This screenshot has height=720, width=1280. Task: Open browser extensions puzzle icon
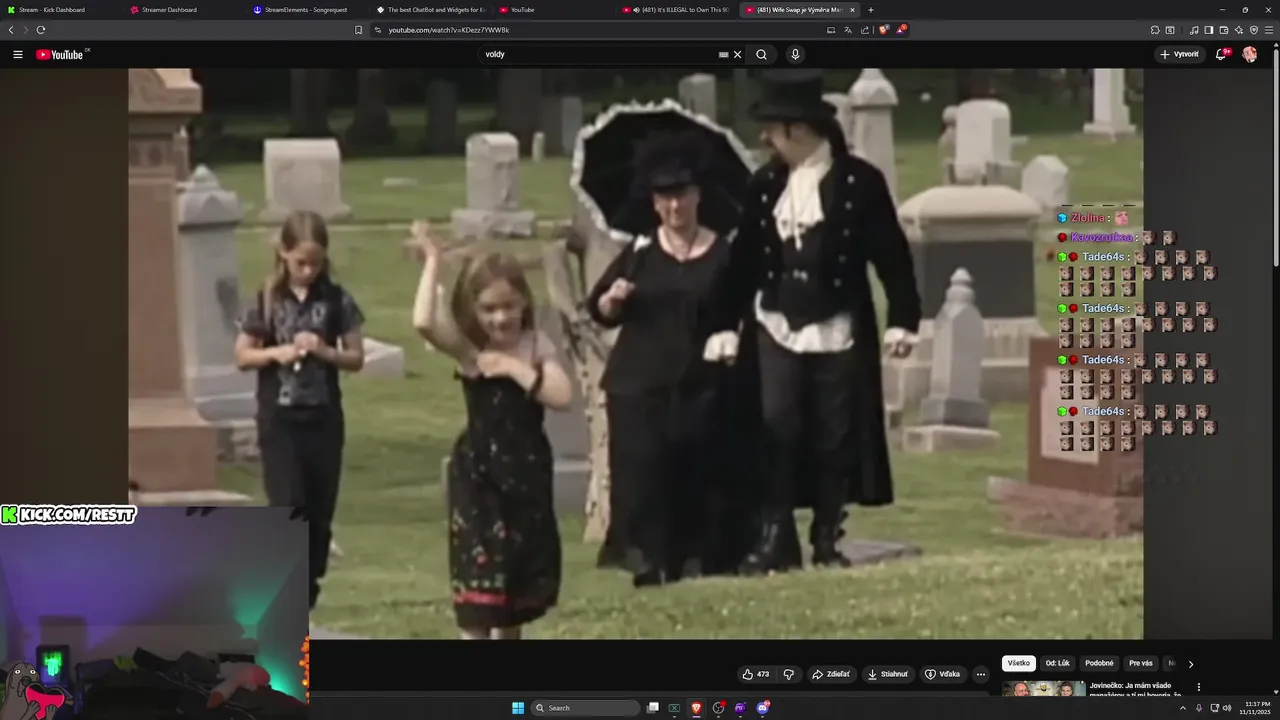[x=1155, y=30]
